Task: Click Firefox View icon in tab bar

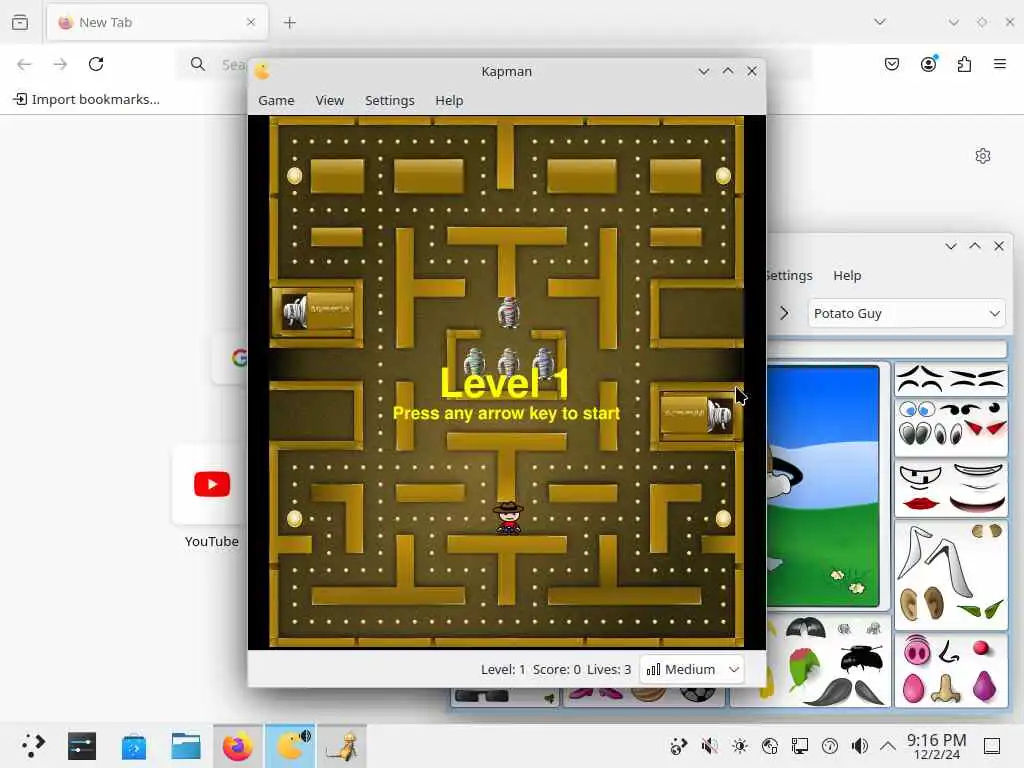Action: click(20, 23)
